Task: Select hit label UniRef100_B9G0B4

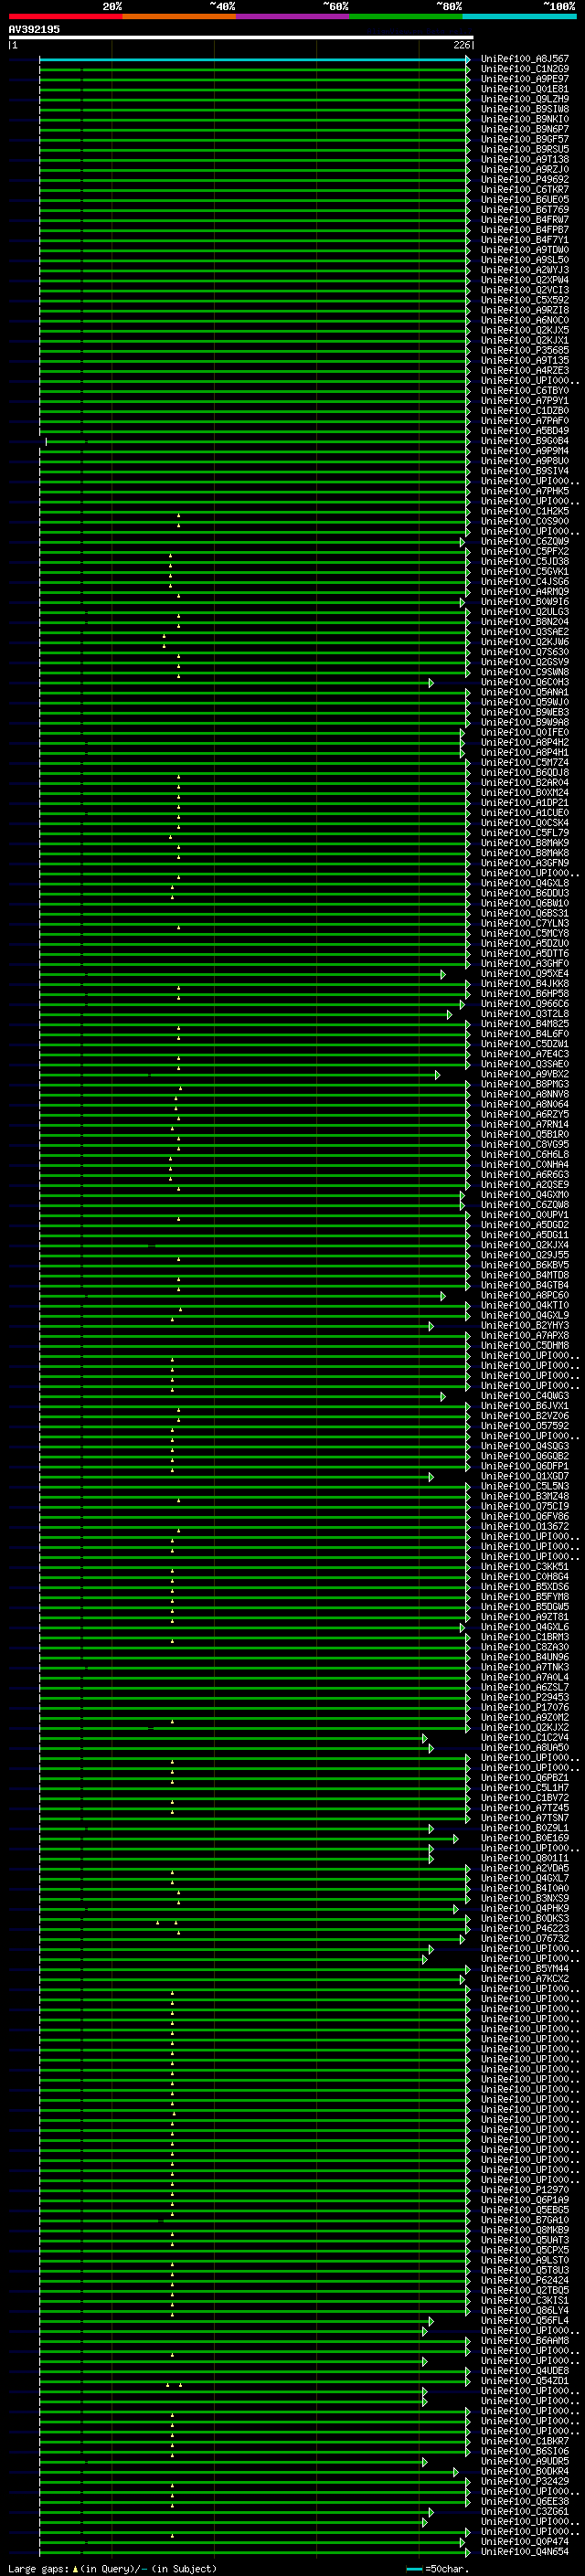Action: (525, 441)
